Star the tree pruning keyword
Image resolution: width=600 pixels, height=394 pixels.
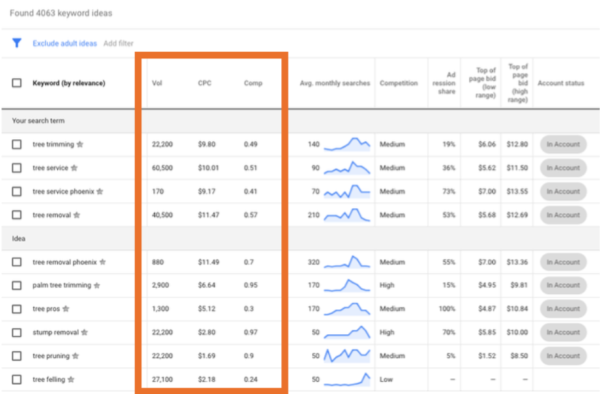75,356
